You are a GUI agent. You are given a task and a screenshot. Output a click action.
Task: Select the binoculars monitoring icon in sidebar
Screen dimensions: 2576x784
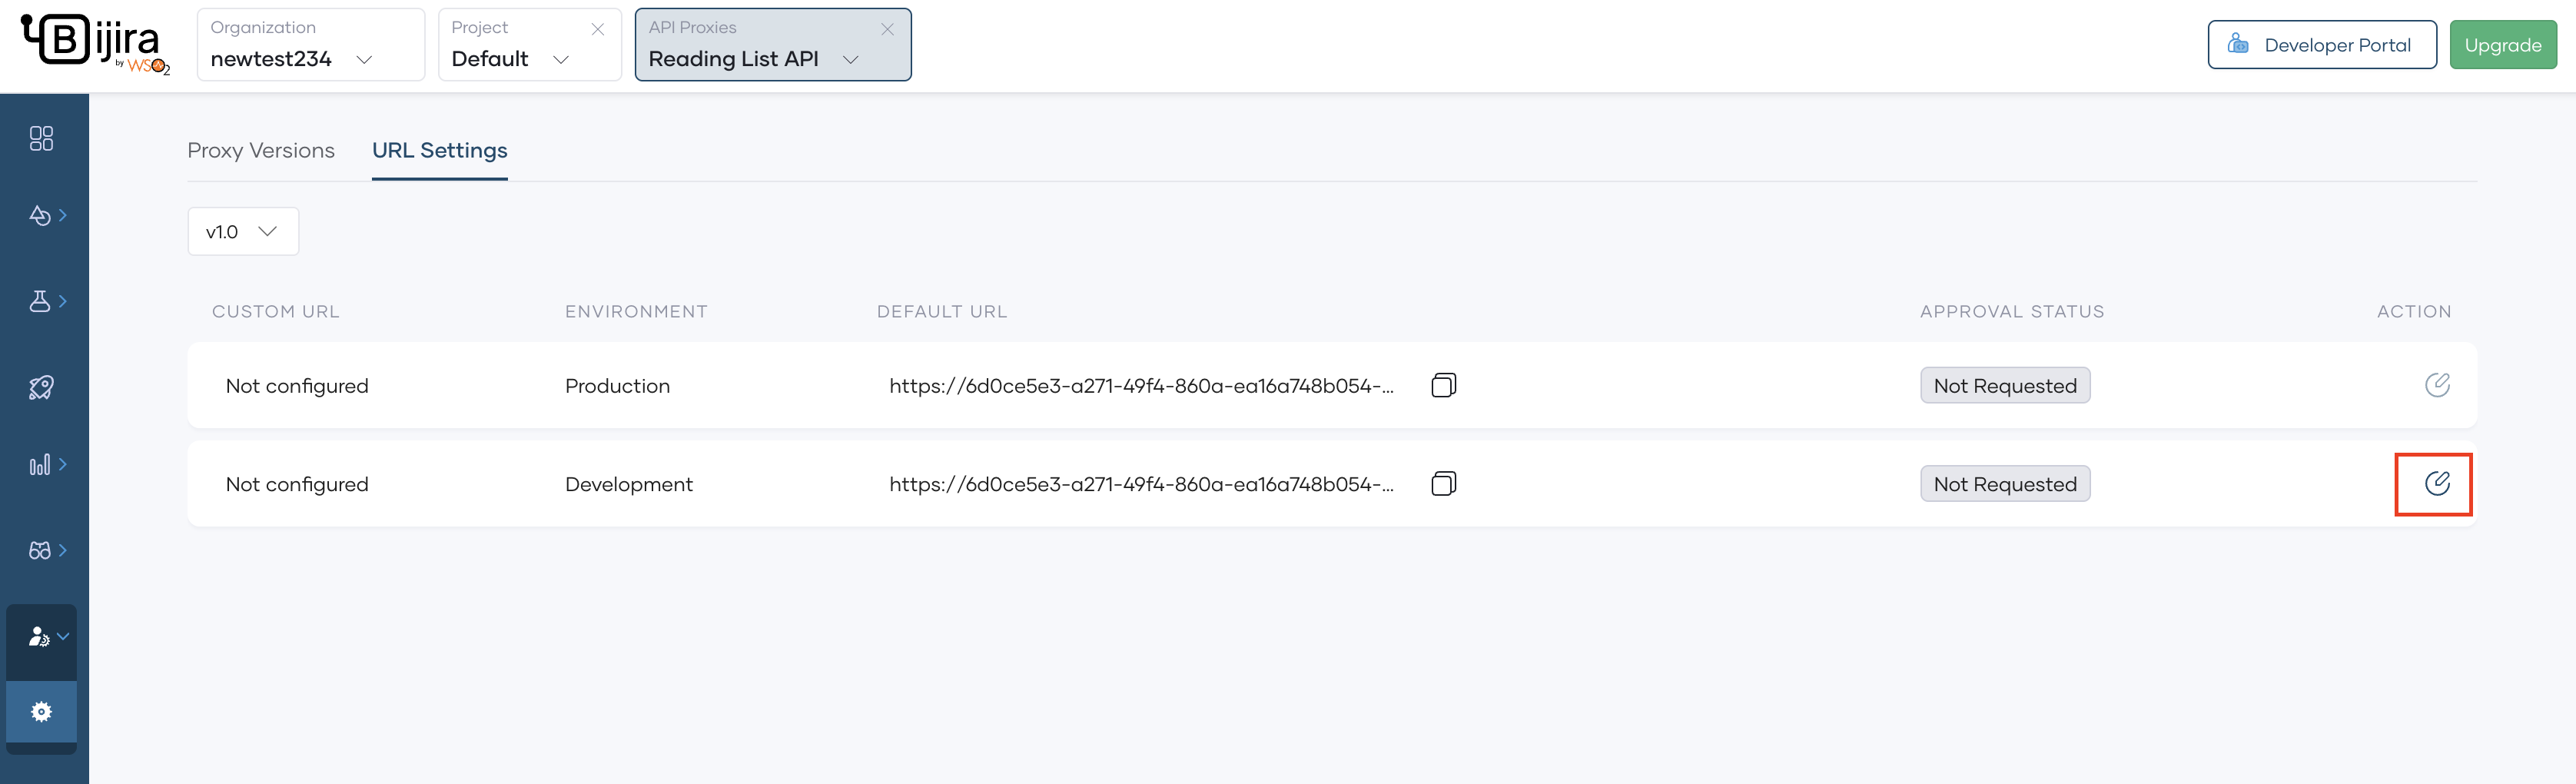[x=41, y=549]
